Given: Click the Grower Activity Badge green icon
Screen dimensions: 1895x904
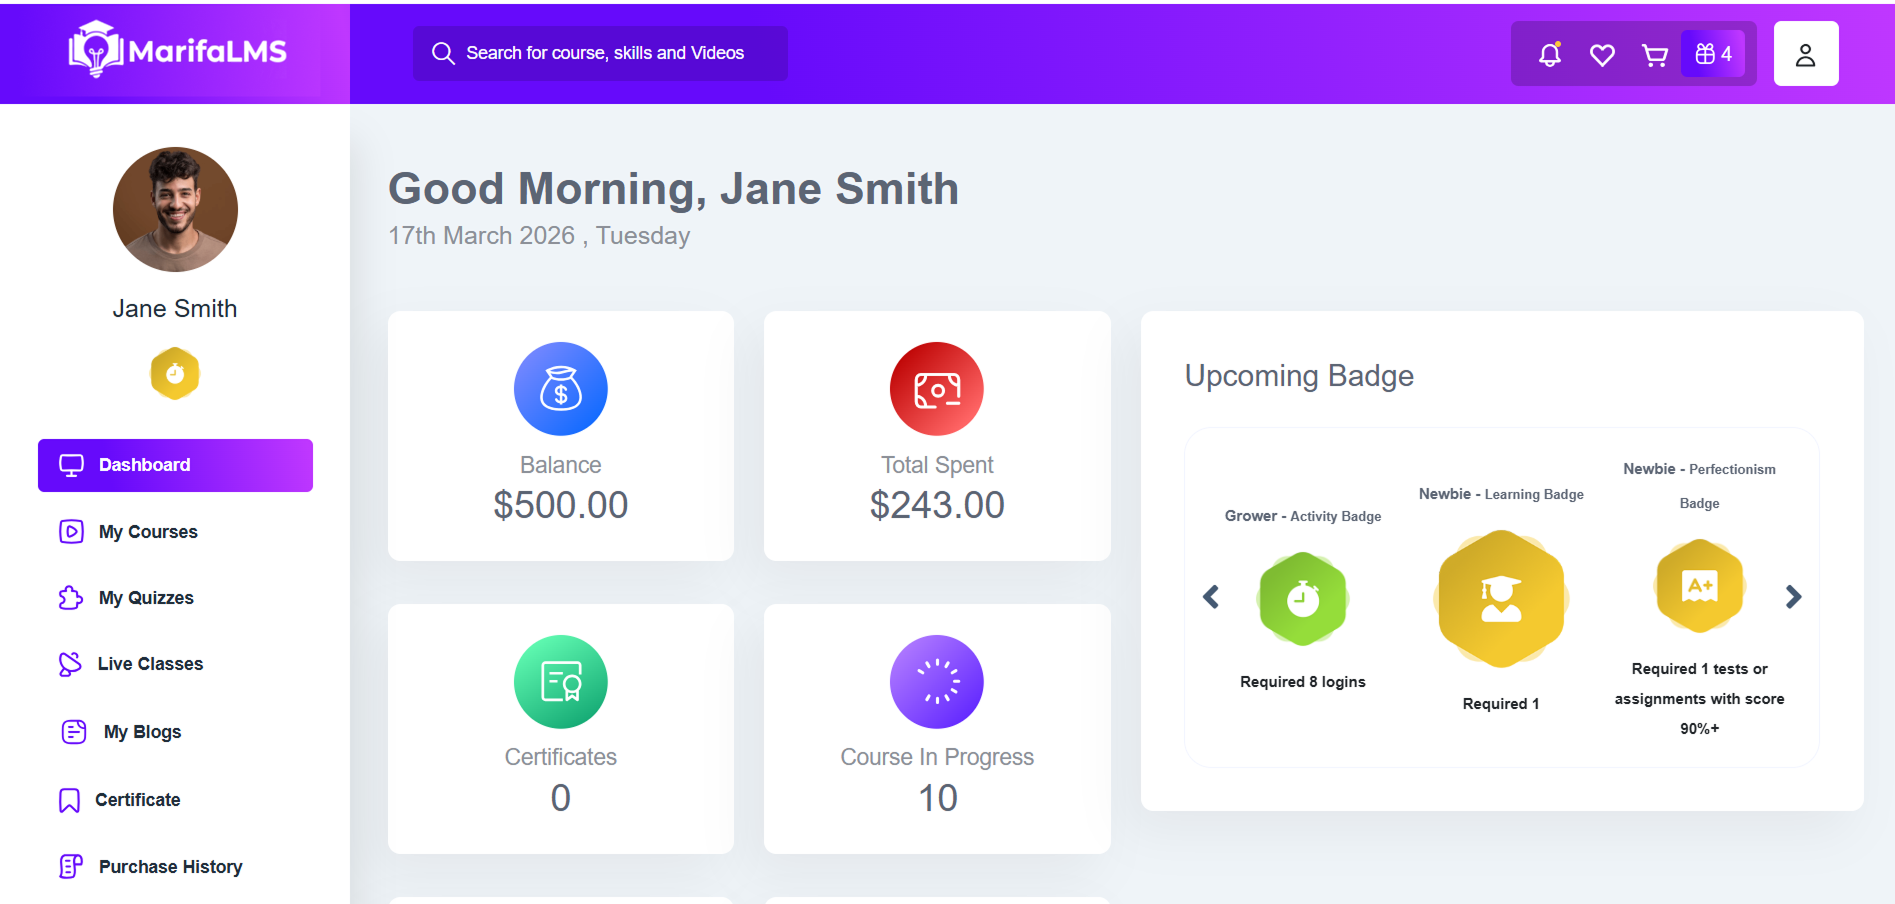Looking at the screenshot, I should pos(1302,599).
